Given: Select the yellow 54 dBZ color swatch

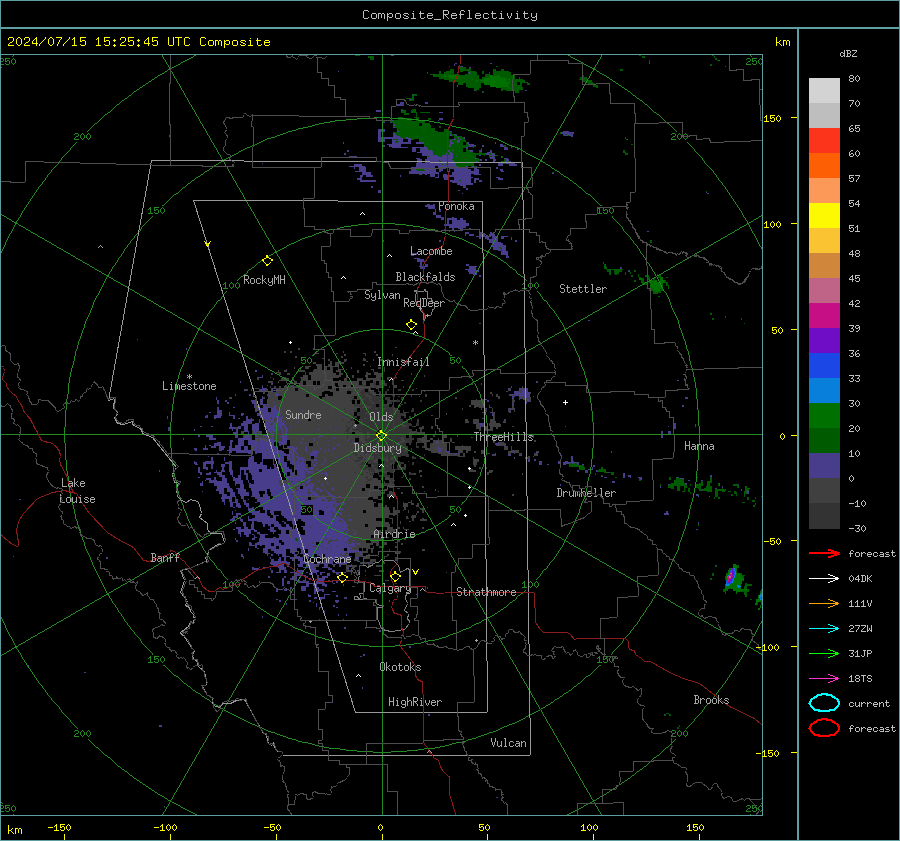Looking at the screenshot, I should coord(824,215).
